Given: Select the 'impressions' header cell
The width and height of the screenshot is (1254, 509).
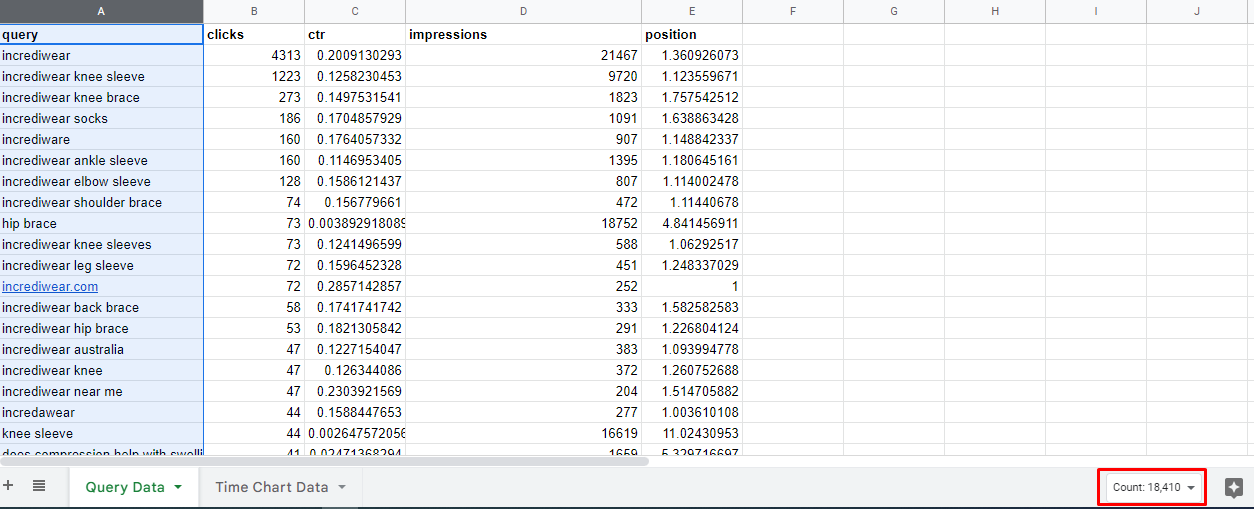Looking at the screenshot, I should [x=524, y=34].
